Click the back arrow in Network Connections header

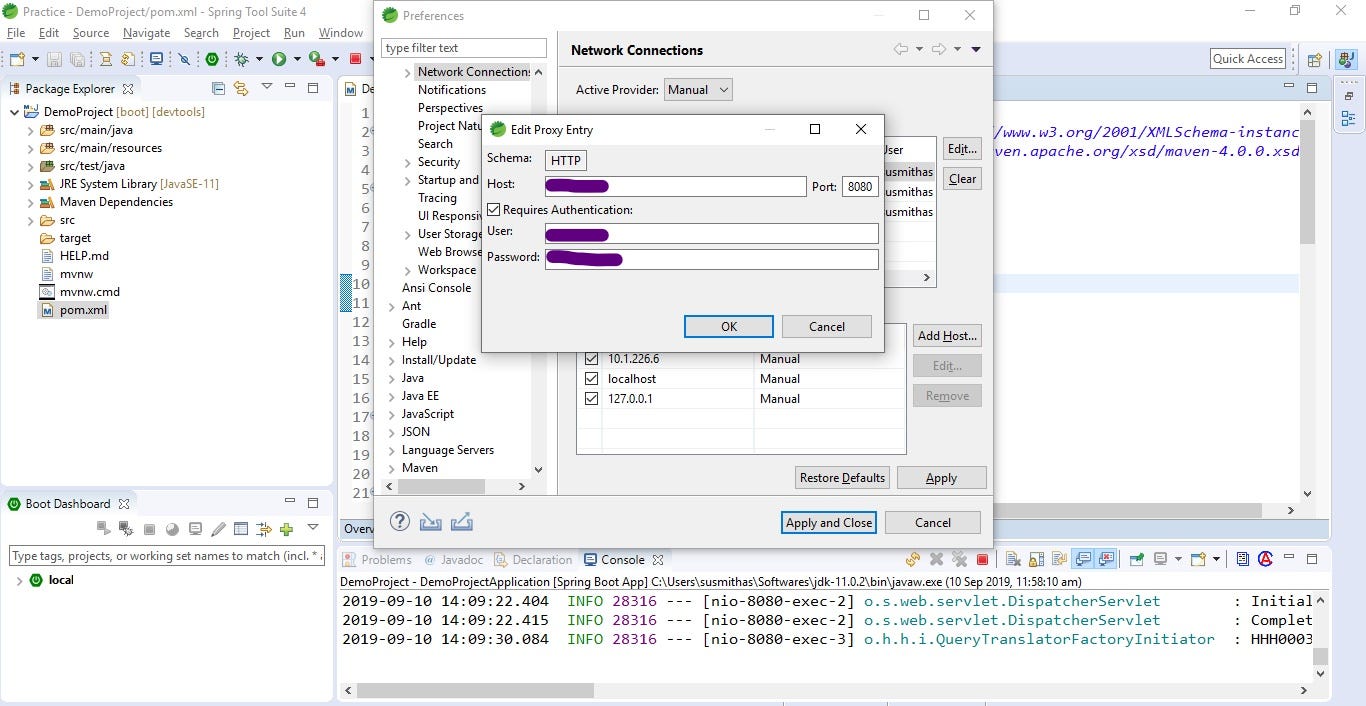(901, 49)
